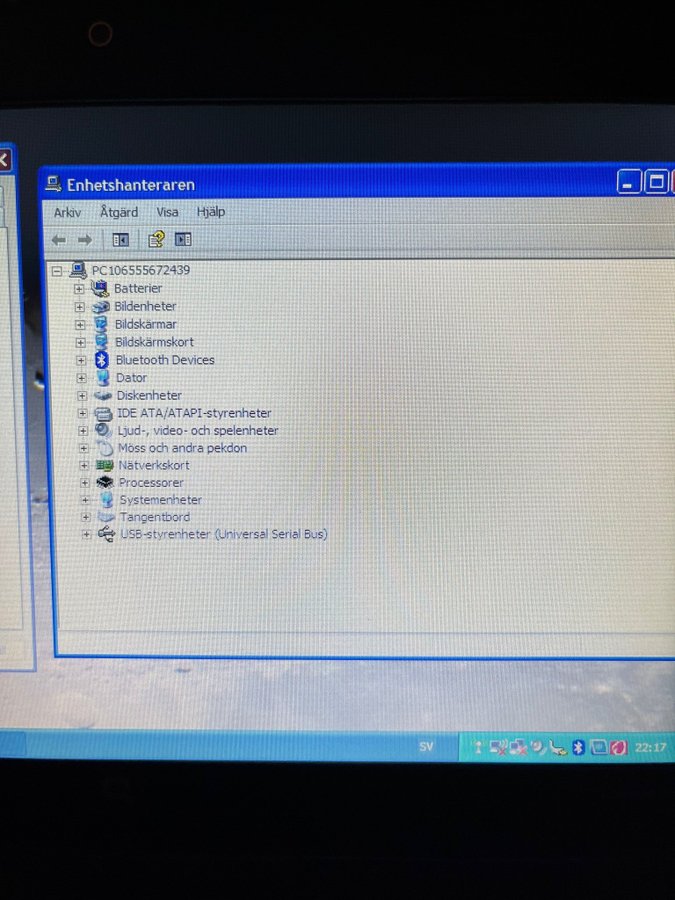The width and height of the screenshot is (675, 900).
Task: Click the Batterier category icon
Action: click(100, 289)
